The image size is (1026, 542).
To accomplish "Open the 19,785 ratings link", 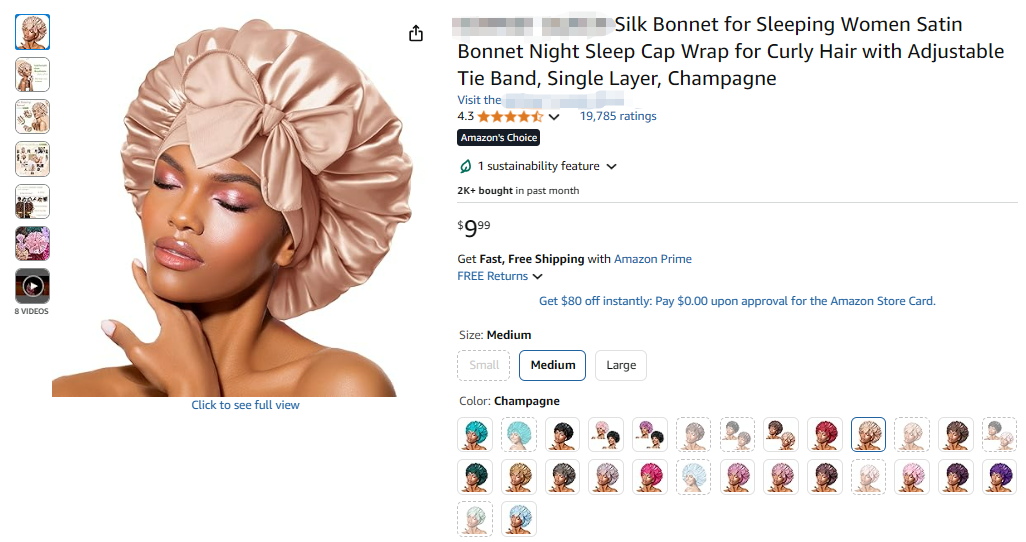I will (x=618, y=116).
